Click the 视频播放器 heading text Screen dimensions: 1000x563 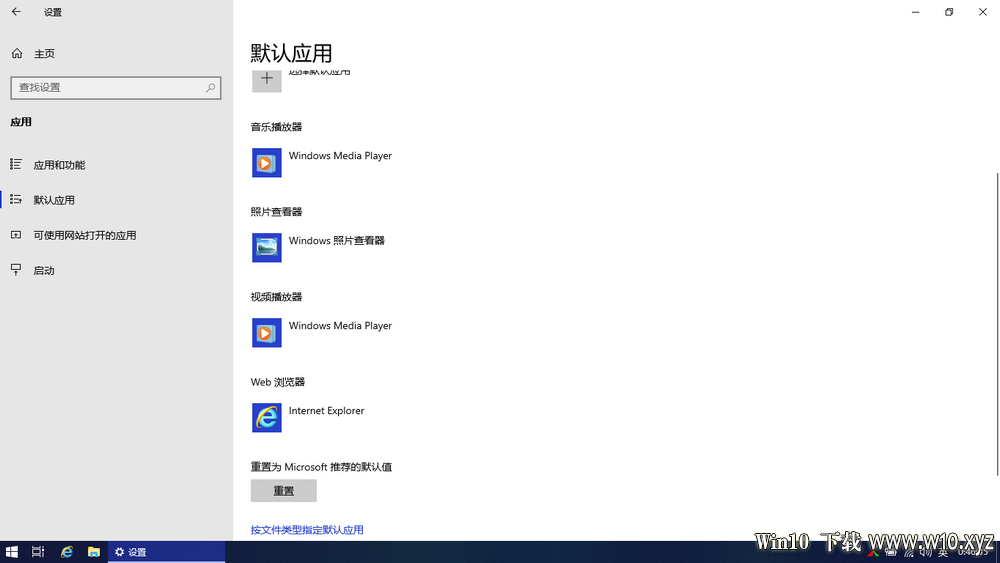click(276, 296)
